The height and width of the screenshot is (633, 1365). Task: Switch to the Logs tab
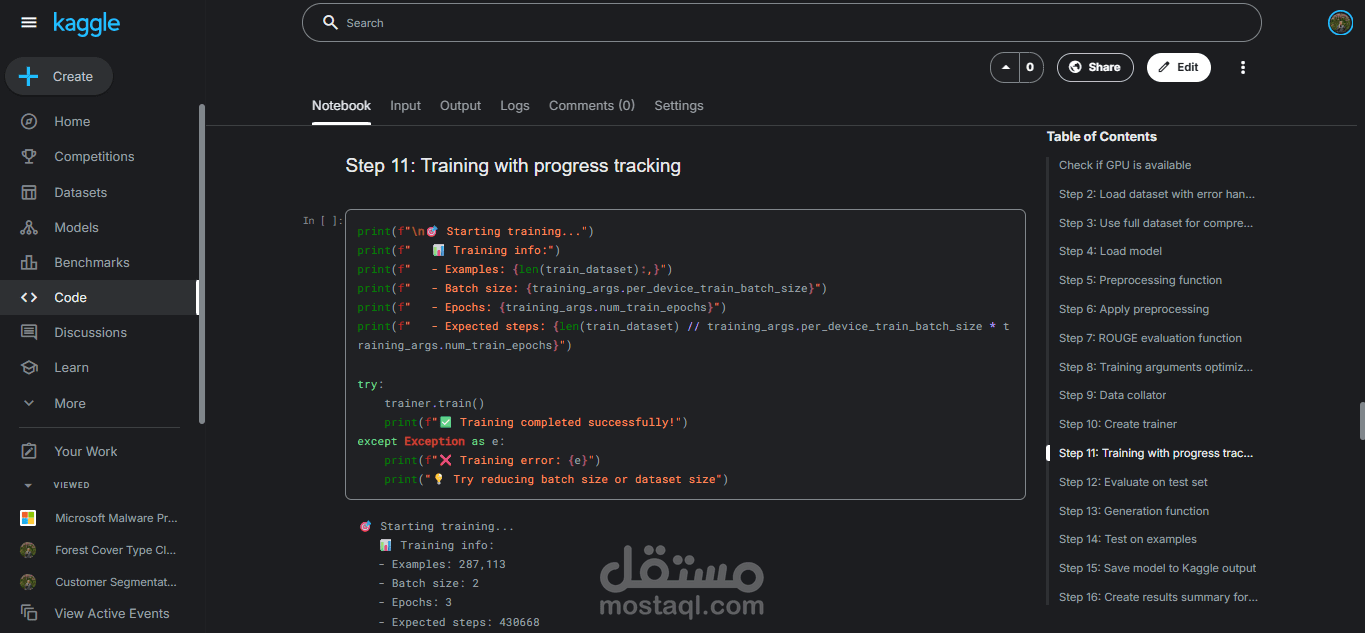(515, 105)
